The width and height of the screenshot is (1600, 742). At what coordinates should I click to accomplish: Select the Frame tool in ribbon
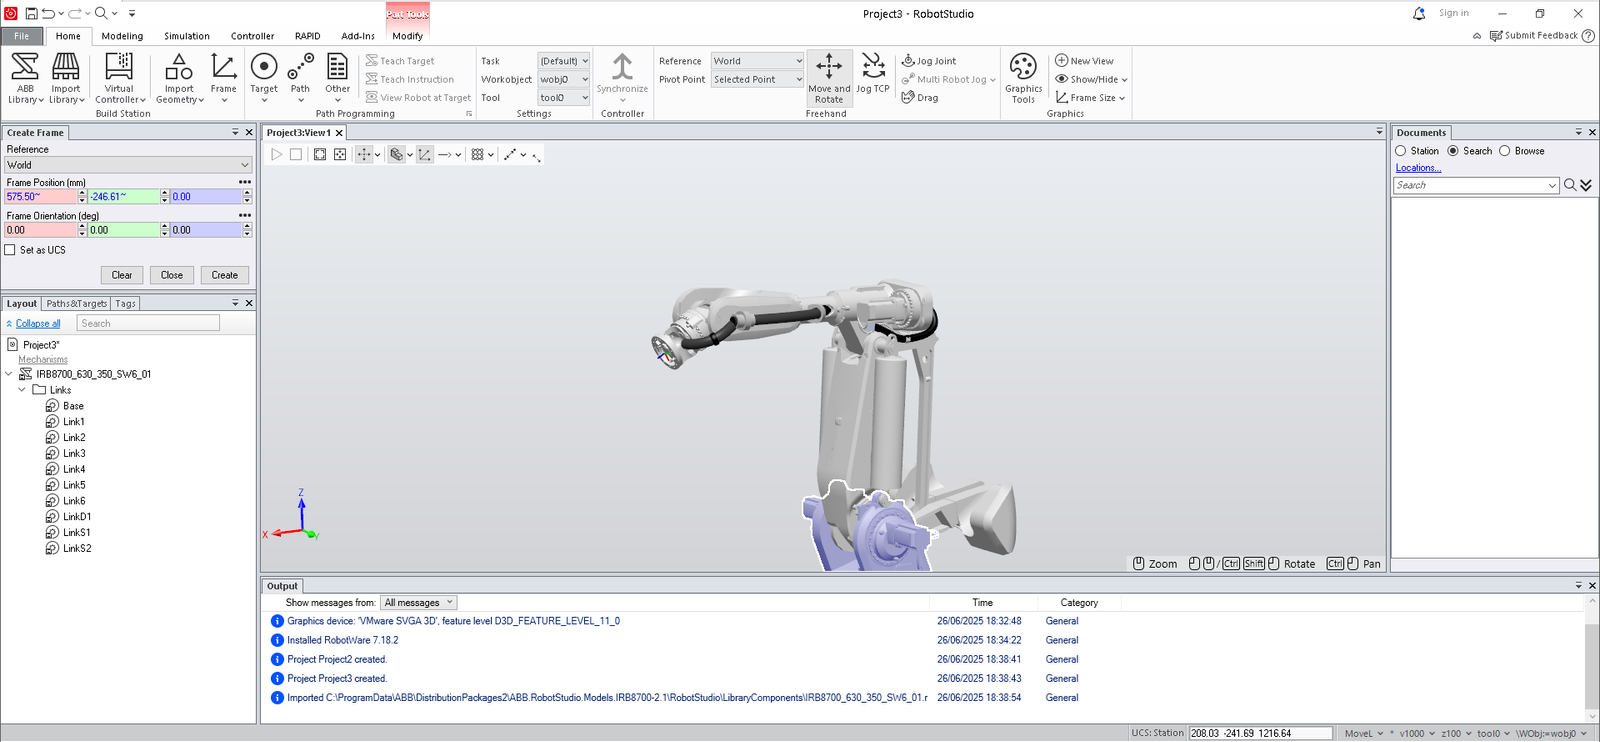[223, 78]
